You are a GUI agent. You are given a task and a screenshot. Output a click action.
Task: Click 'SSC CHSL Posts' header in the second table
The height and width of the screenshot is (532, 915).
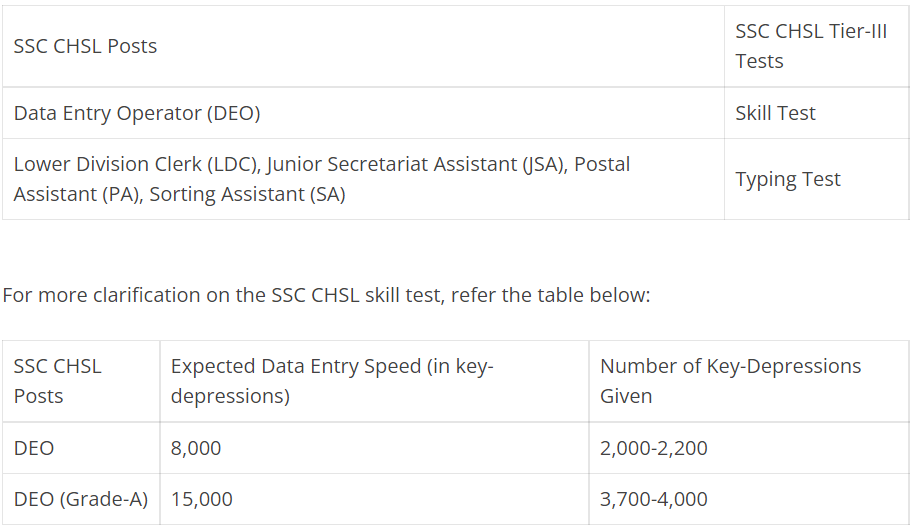pos(57,381)
